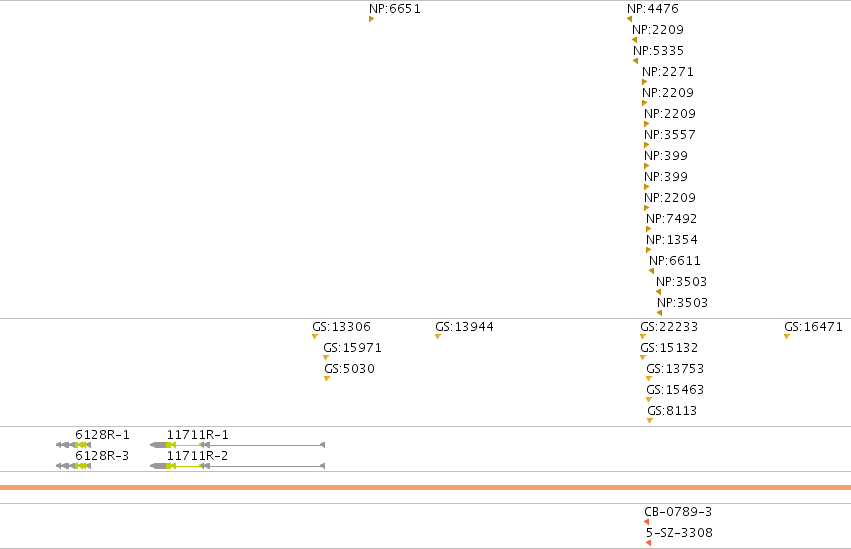Open the NP:1354 feature
This screenshot has width=851, height=549.
[671, 240]
